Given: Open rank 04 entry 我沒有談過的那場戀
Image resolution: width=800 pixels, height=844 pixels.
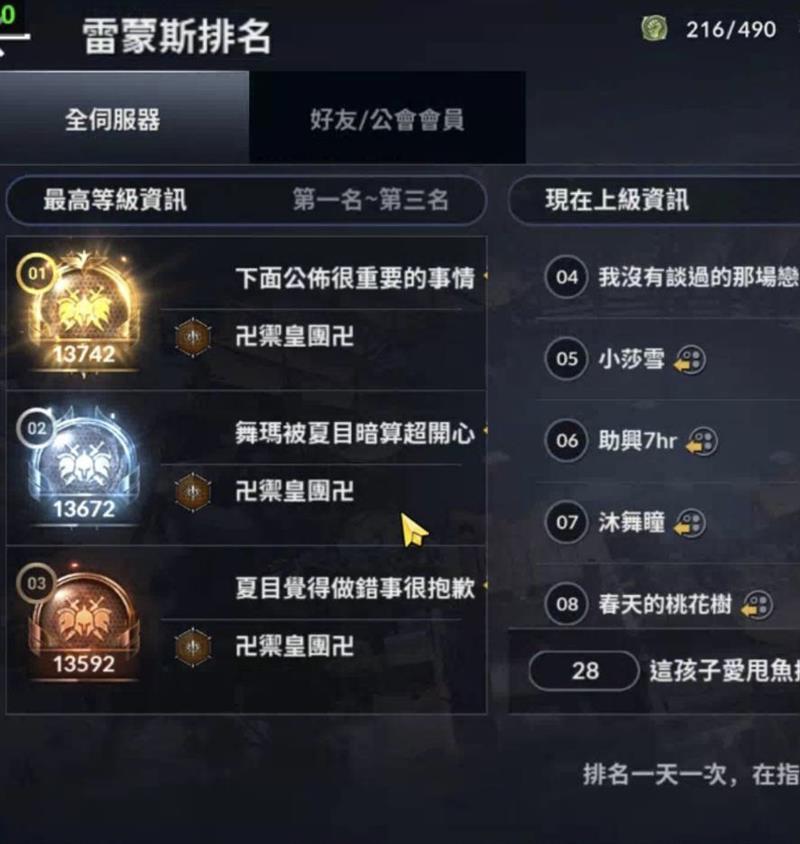Looking at the screenshot, I should [x=671, y=278].
